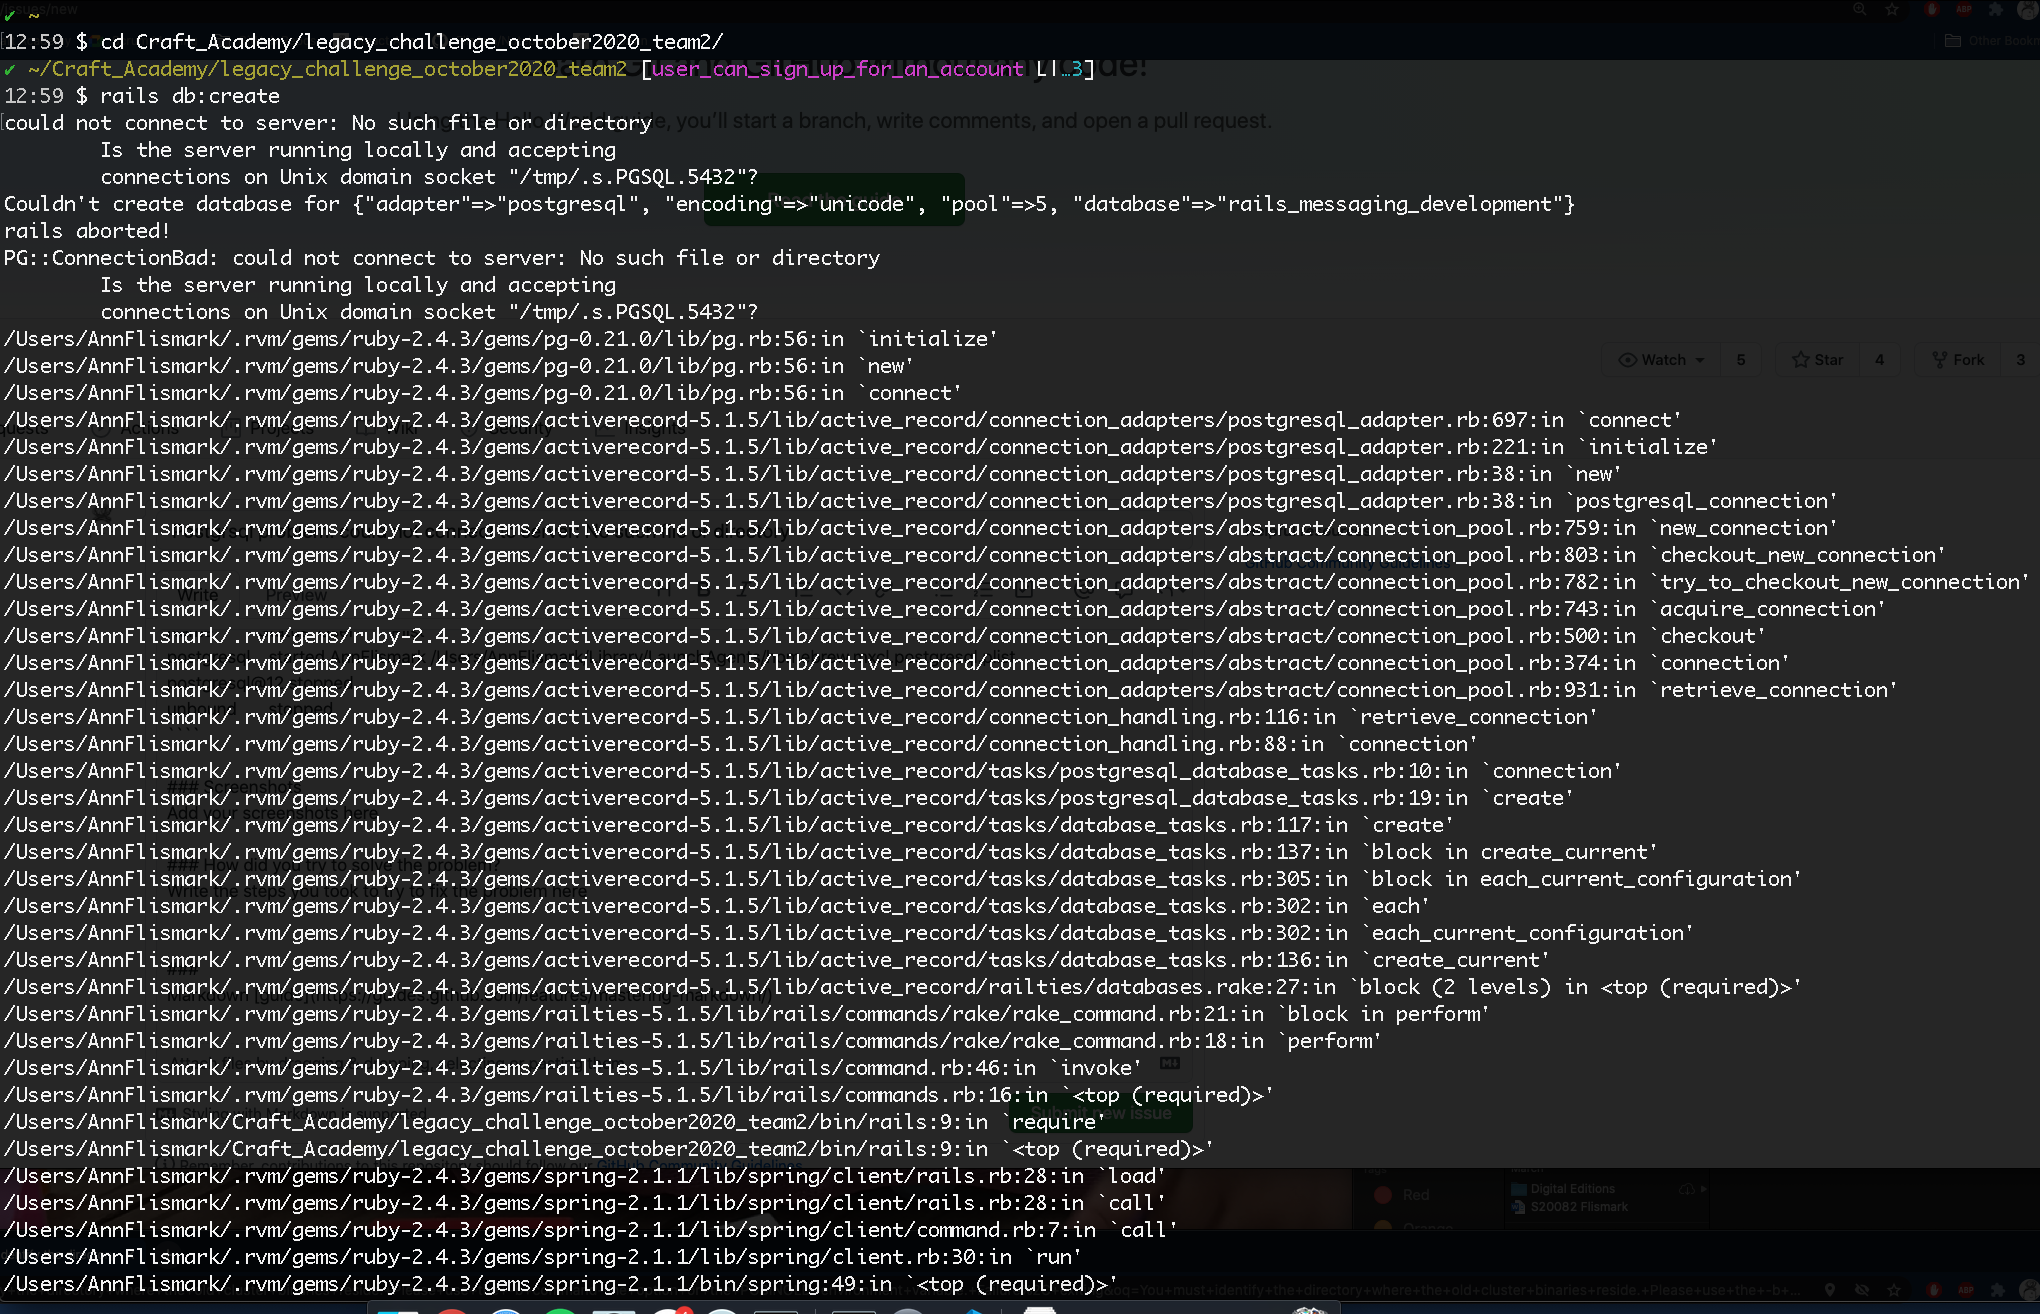Expand the Digital Editions arrow
The width and height of the screenshot is (2040, 1314).
click(x=1703, y=1189)
